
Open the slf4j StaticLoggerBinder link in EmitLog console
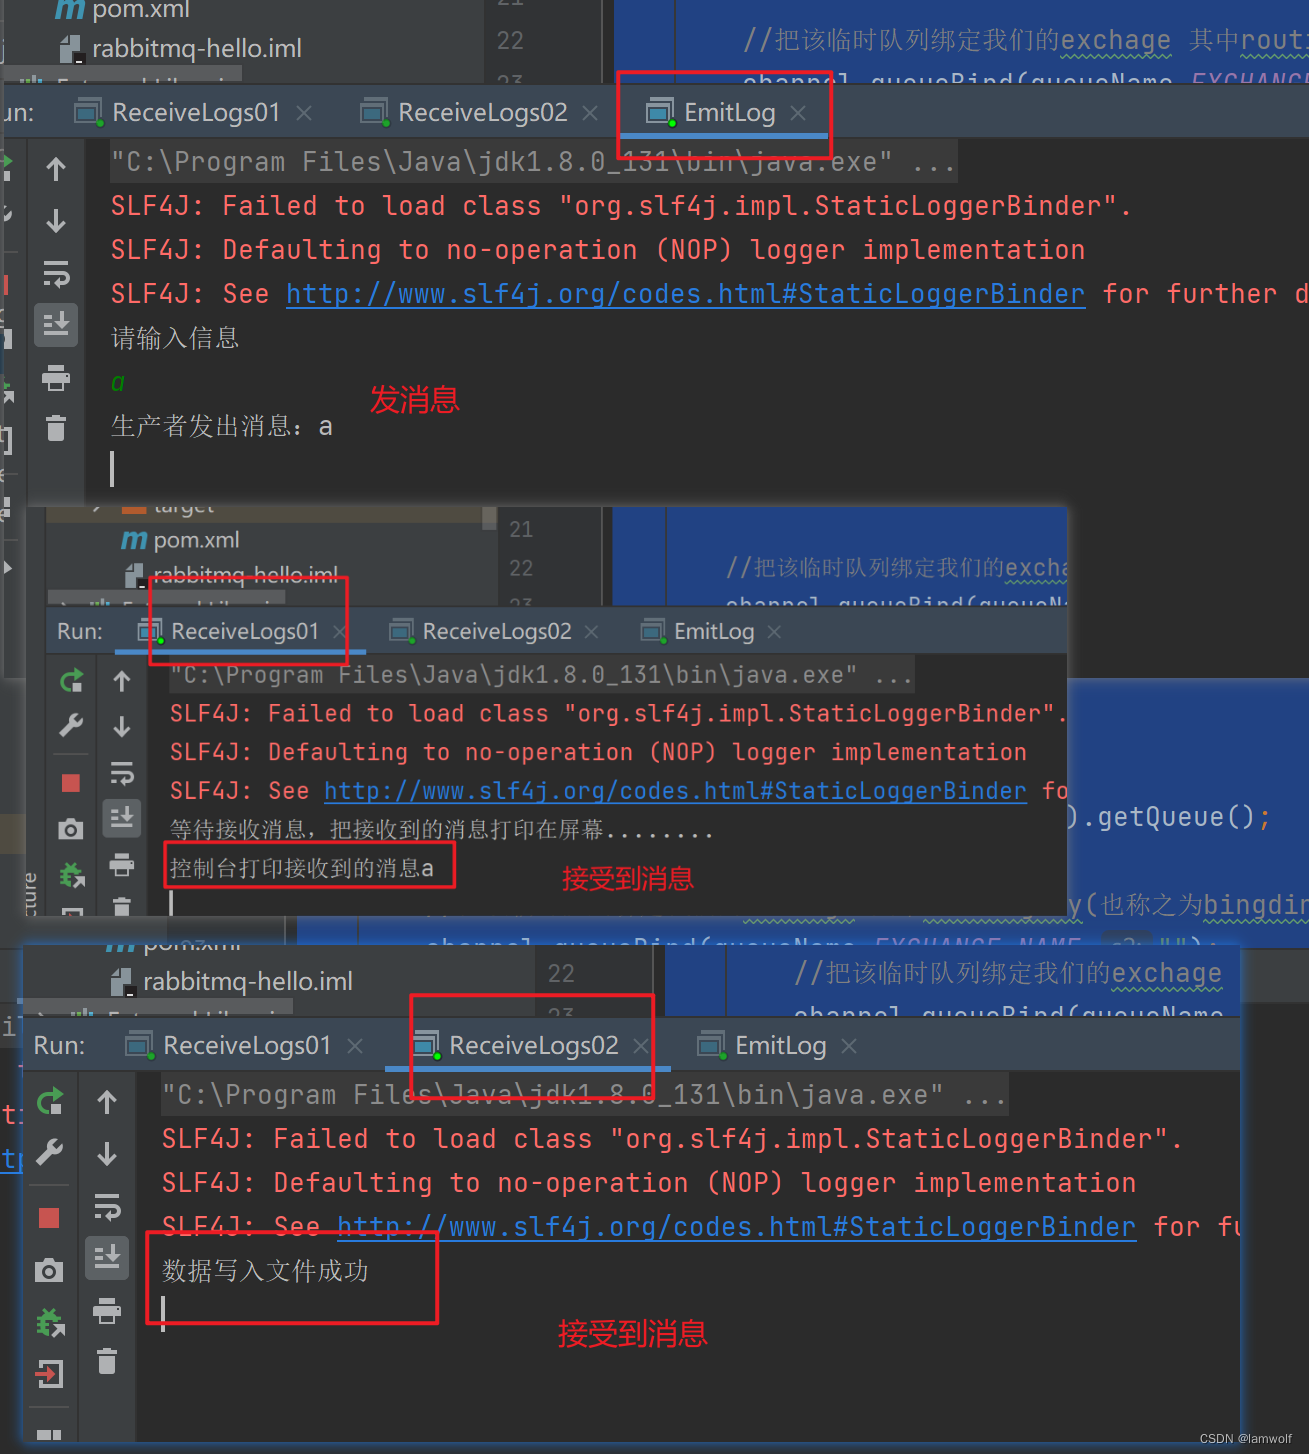(x=685, y=294)
